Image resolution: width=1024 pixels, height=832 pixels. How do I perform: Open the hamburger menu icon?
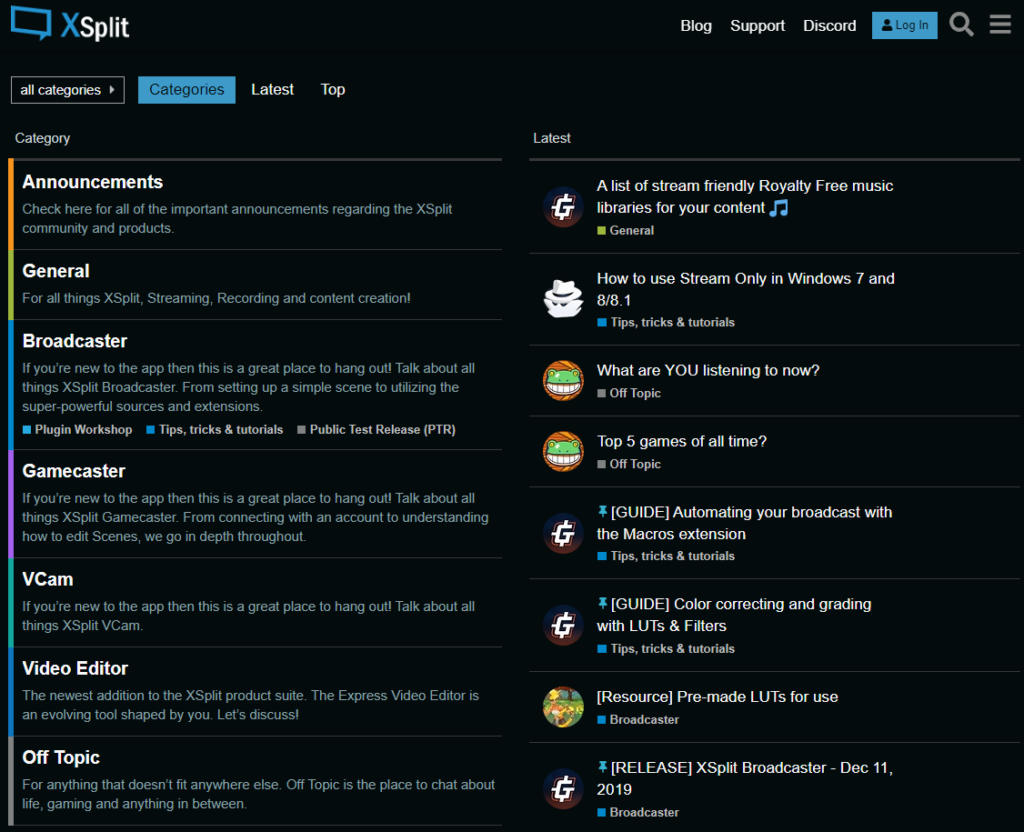(1000, 25)
